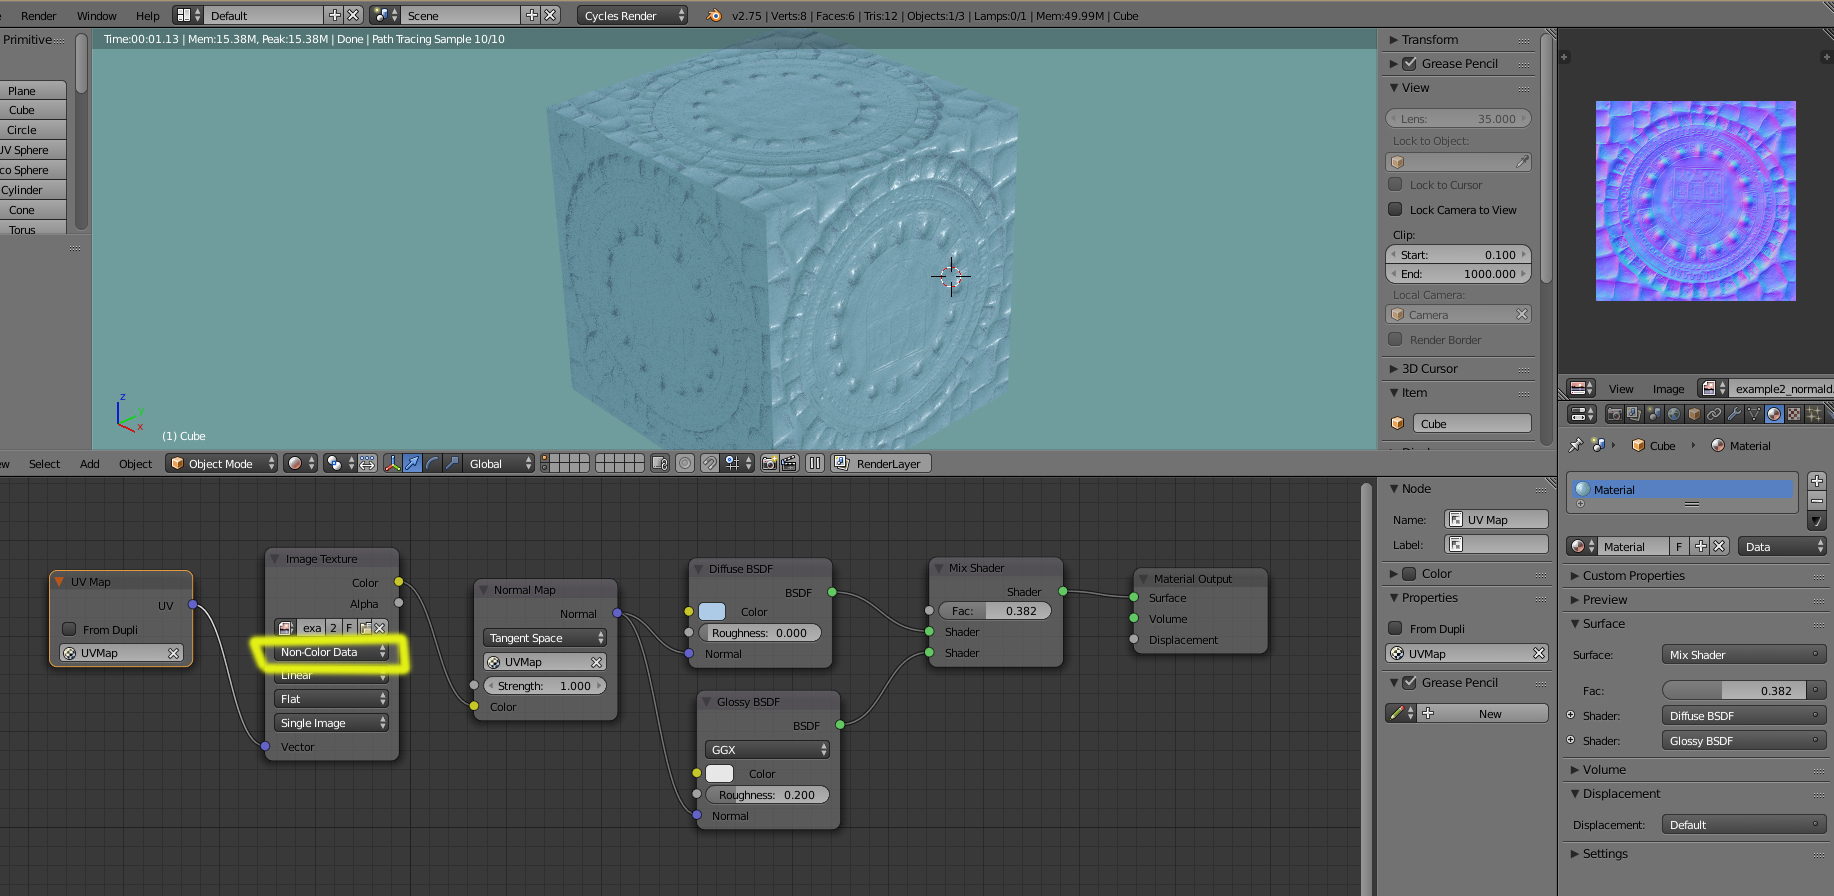Open the Constraints chain-link tab
The image size is (1834, 896).
click(x=1714, y=414)
